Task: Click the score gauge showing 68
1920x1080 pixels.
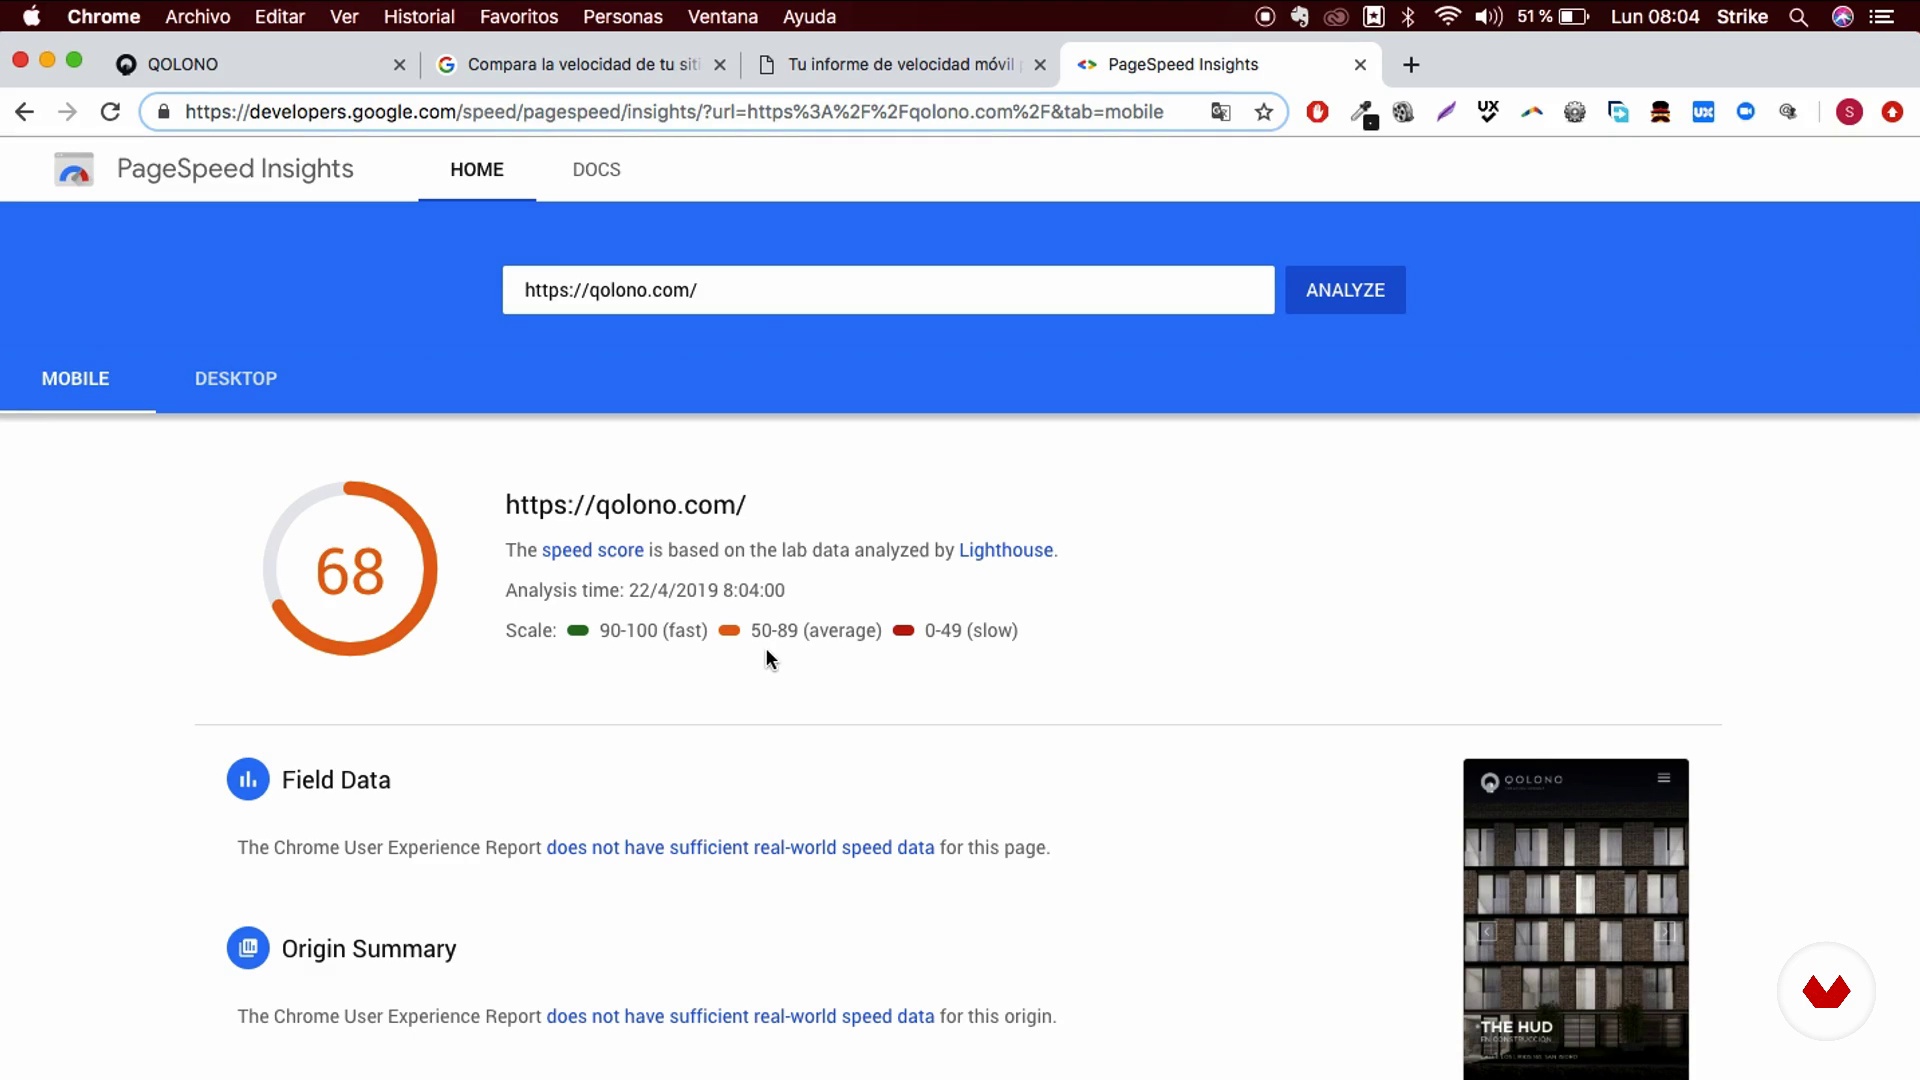Action: pos(350,569)
